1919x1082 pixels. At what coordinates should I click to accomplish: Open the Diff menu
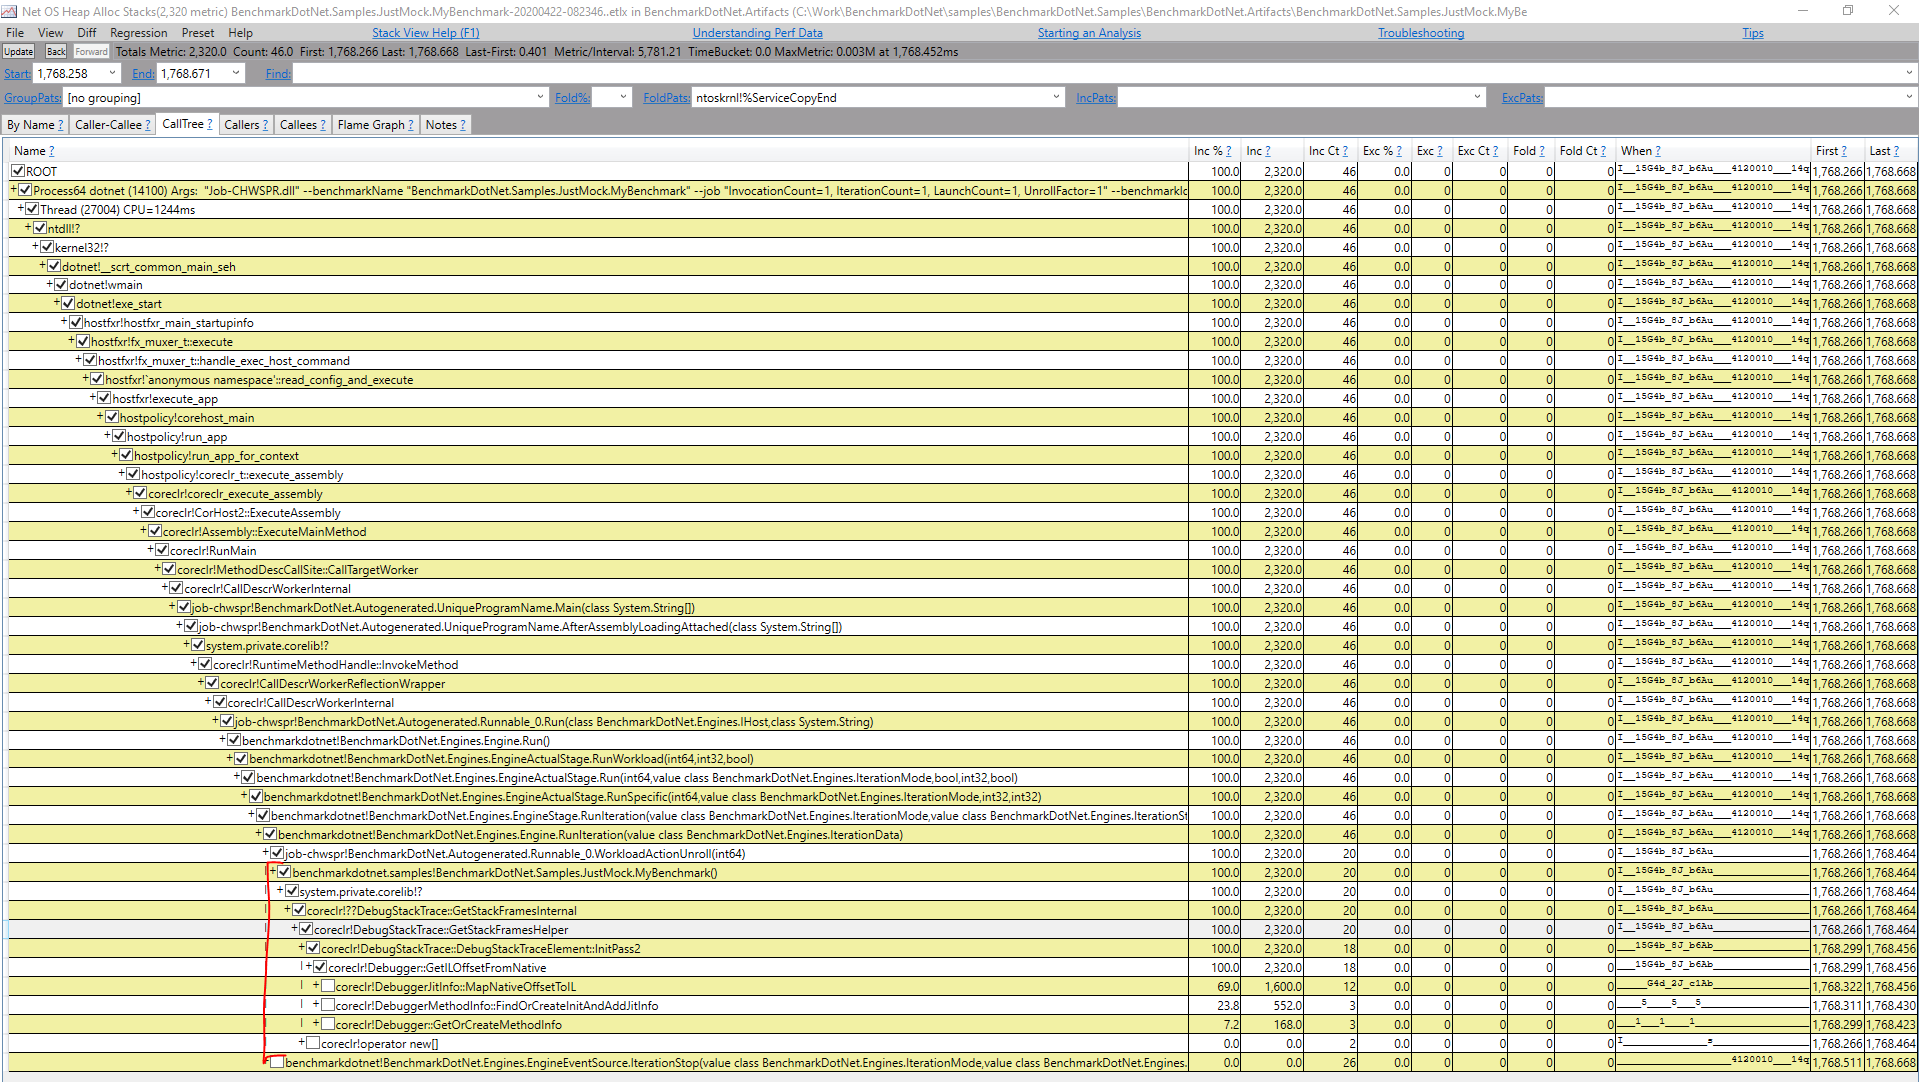86,32
